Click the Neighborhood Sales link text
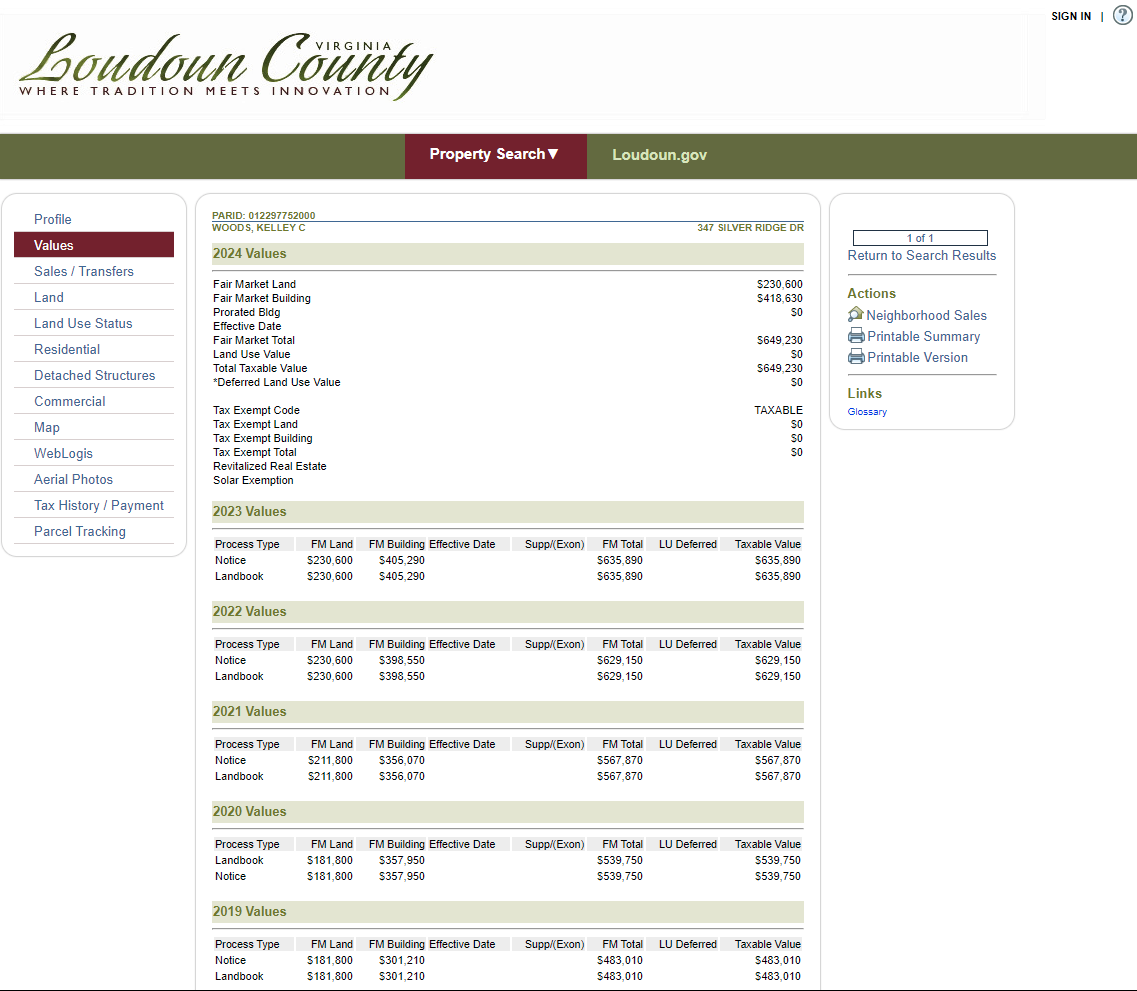The width and height of the screenshot is (1137, 991). 926,315
